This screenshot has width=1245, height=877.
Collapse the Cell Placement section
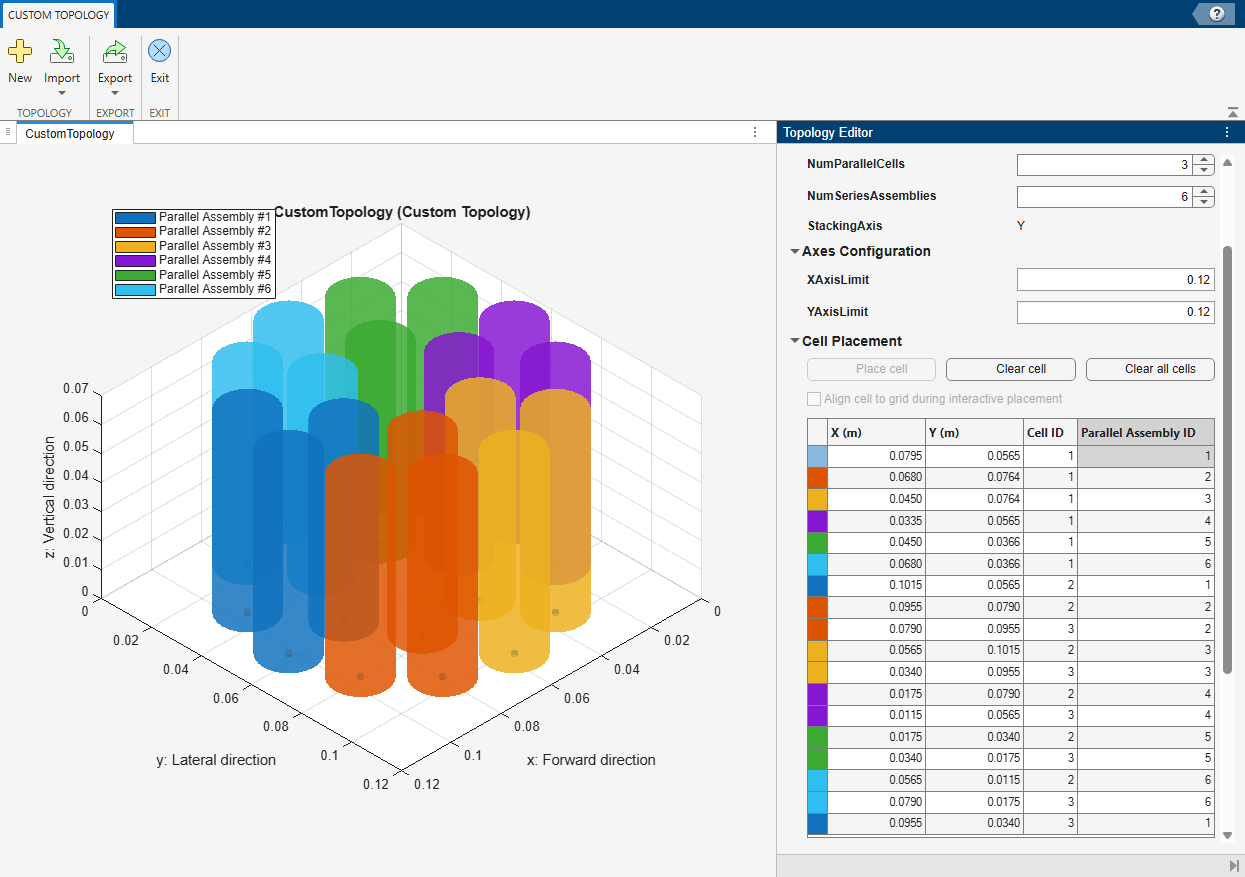pos(795,342)
